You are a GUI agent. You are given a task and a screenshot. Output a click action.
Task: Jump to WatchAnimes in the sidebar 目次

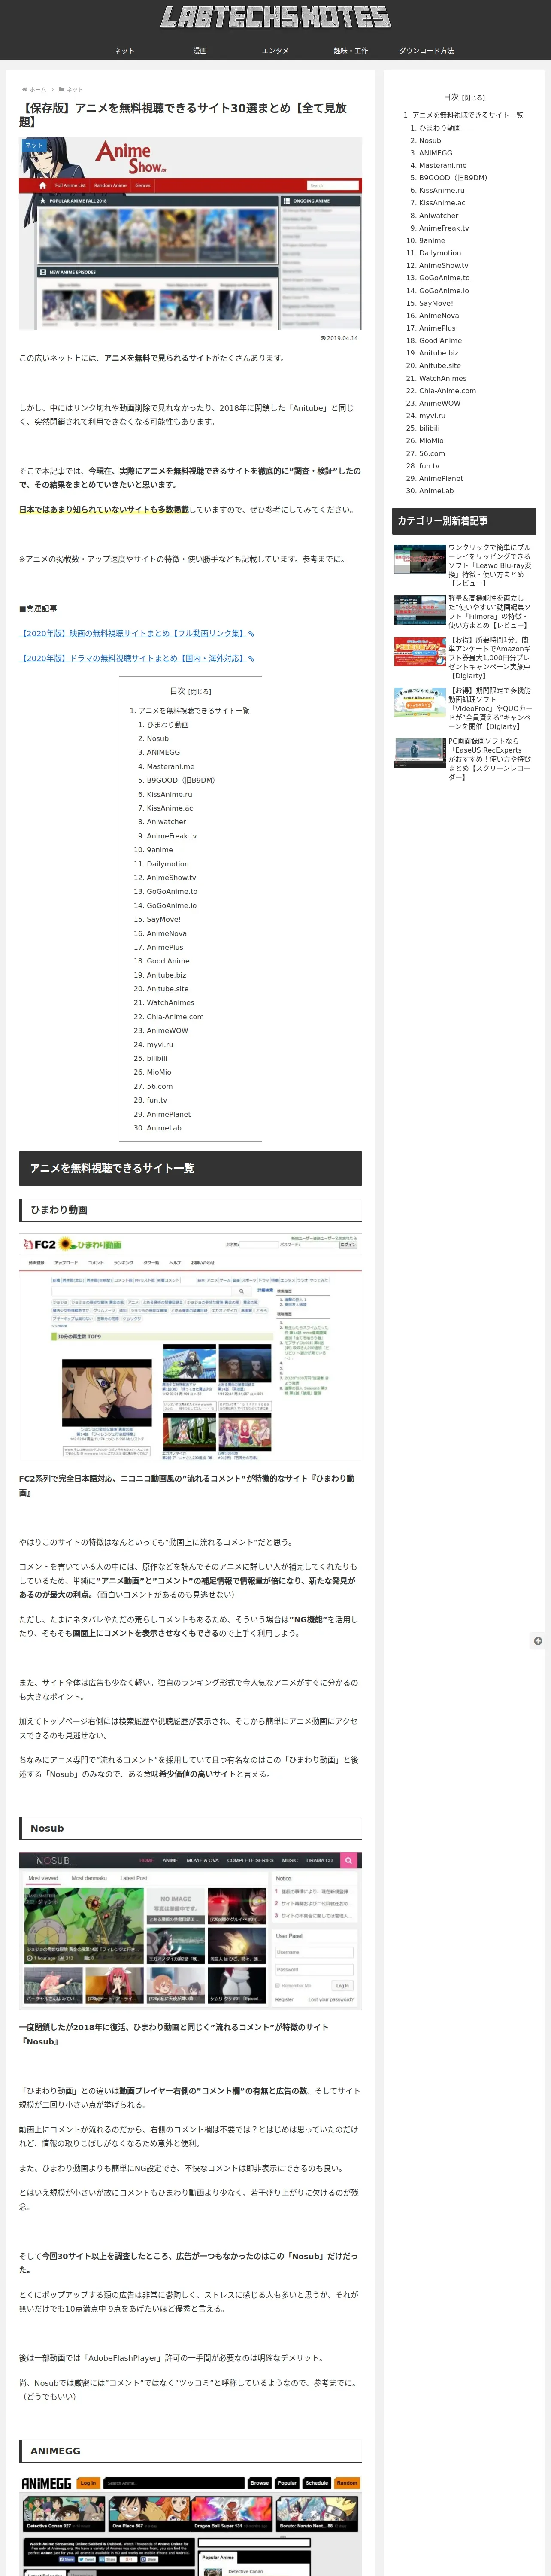pos(443,378)
